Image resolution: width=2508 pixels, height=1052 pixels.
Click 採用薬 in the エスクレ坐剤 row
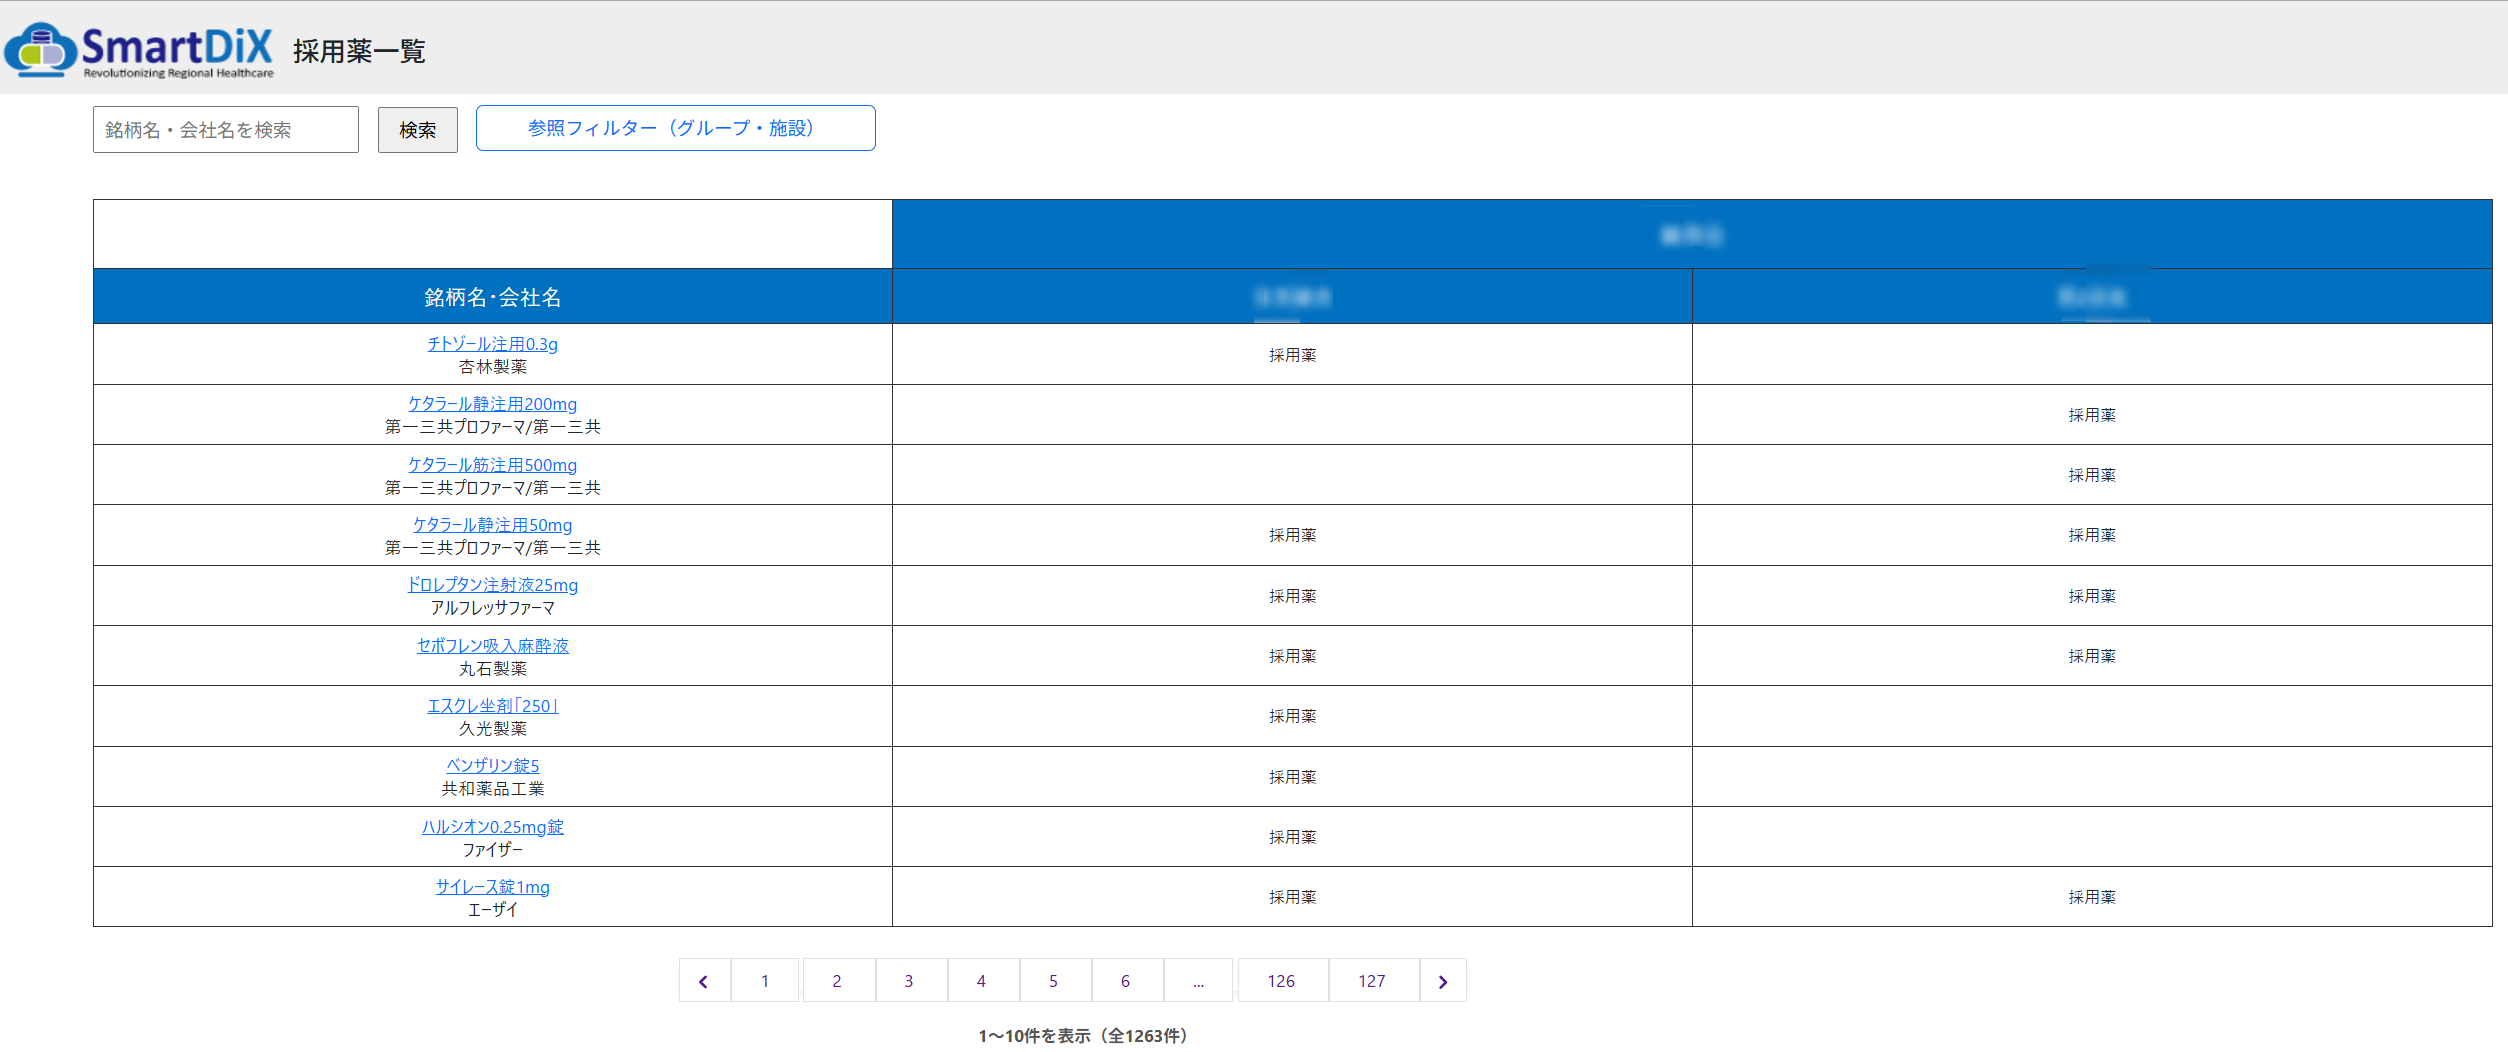coord(1293,716)
